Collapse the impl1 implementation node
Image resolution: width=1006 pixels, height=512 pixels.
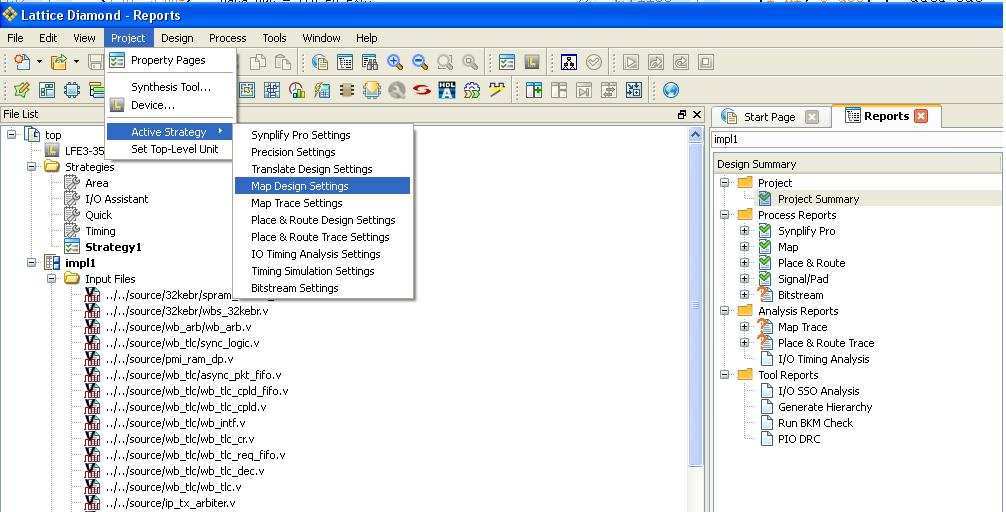31,263
